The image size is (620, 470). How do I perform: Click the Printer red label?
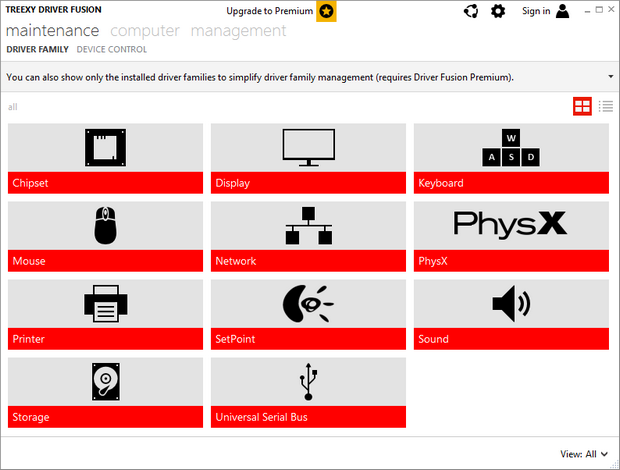pyautogui.click(x=105, y=339)
